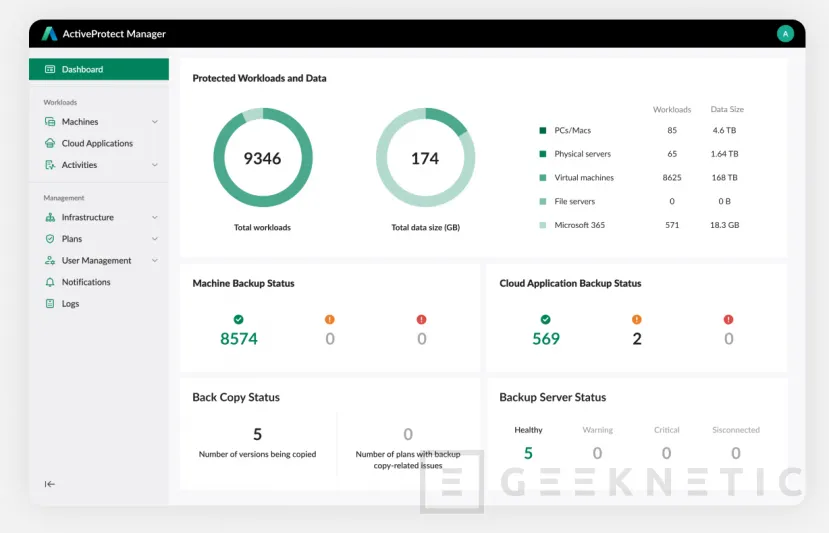Click the 8574 successful machine backups count
Screen dimensions: 829x533
click(239, 339)
